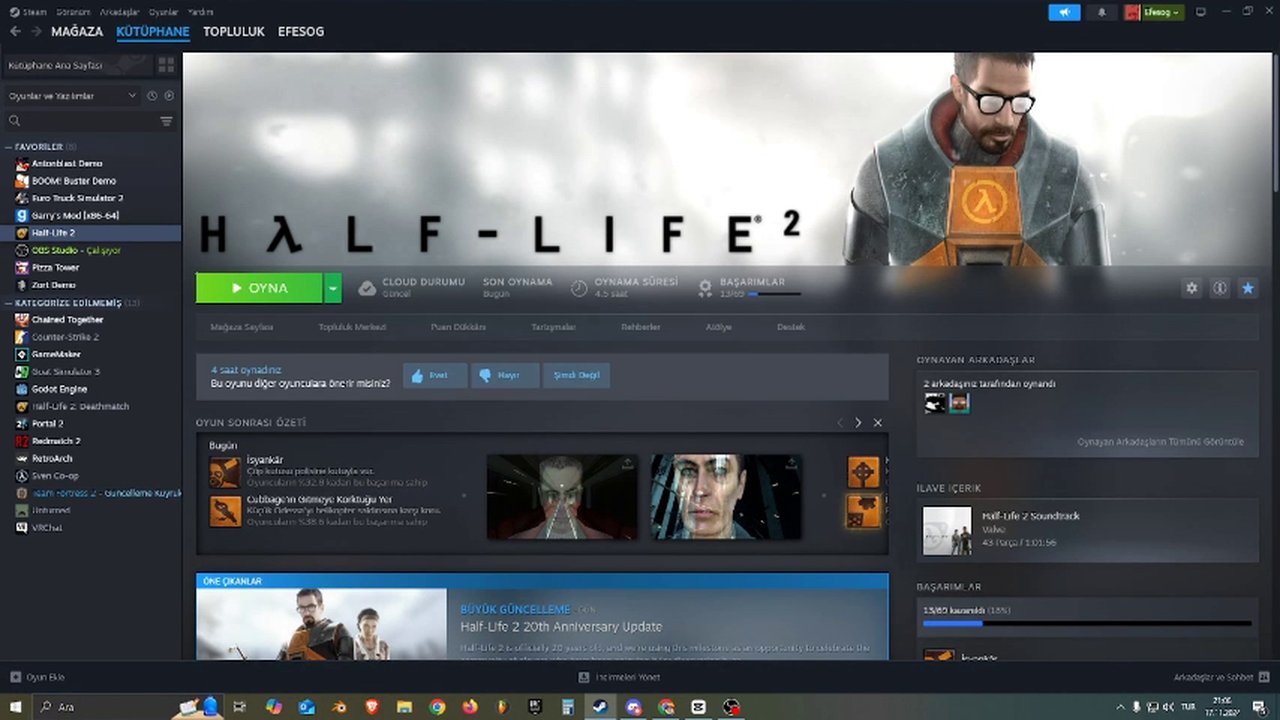
Task: Open the launch options arrow beside OYNA
Action: pos(333,288)
